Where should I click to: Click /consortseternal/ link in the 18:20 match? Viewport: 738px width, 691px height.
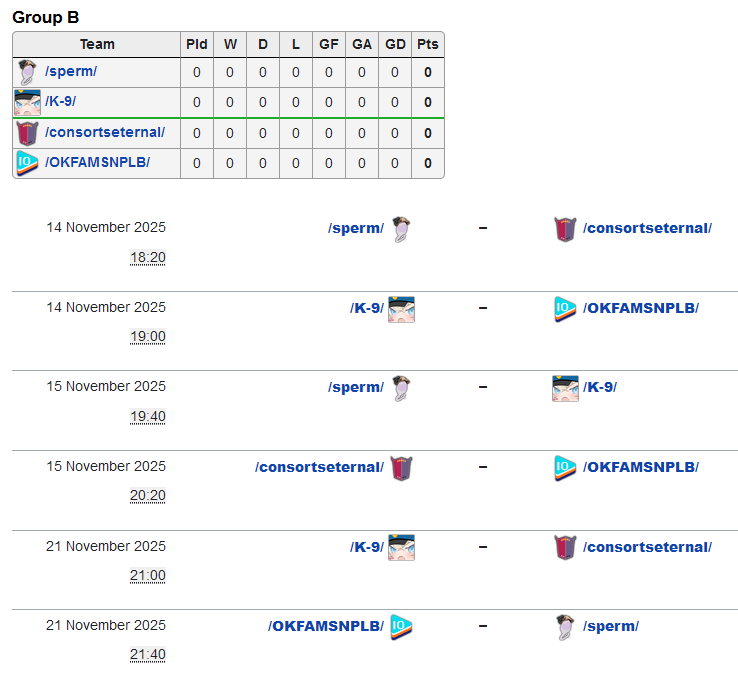[x=647, y=228]
